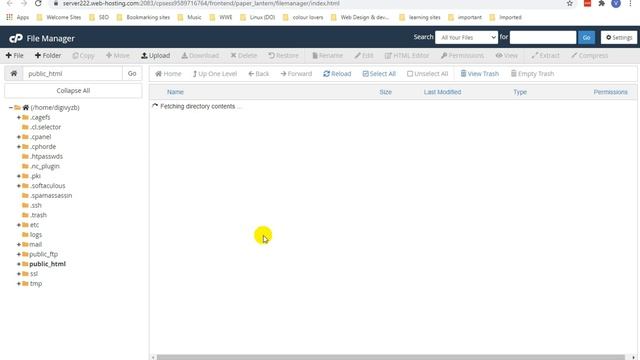640x360 pixels.
Task: Click the Edit toolbar button
Action: pos(364,56)
